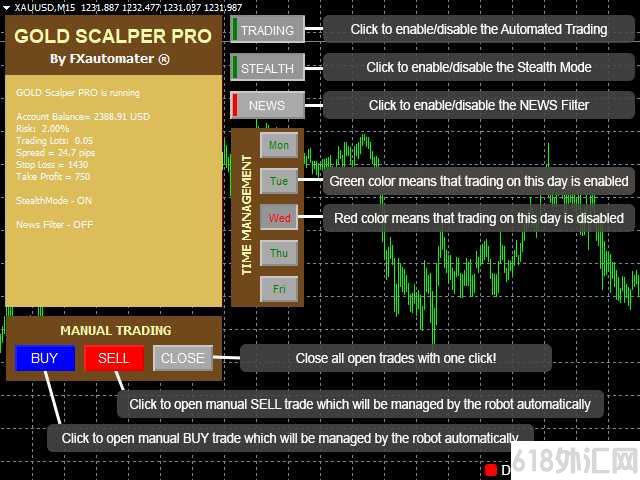This screenshot has width=640, height=480.
Task: Click the Account Balance= 2388.91 USD line
Action: click(x=83, y=116)
